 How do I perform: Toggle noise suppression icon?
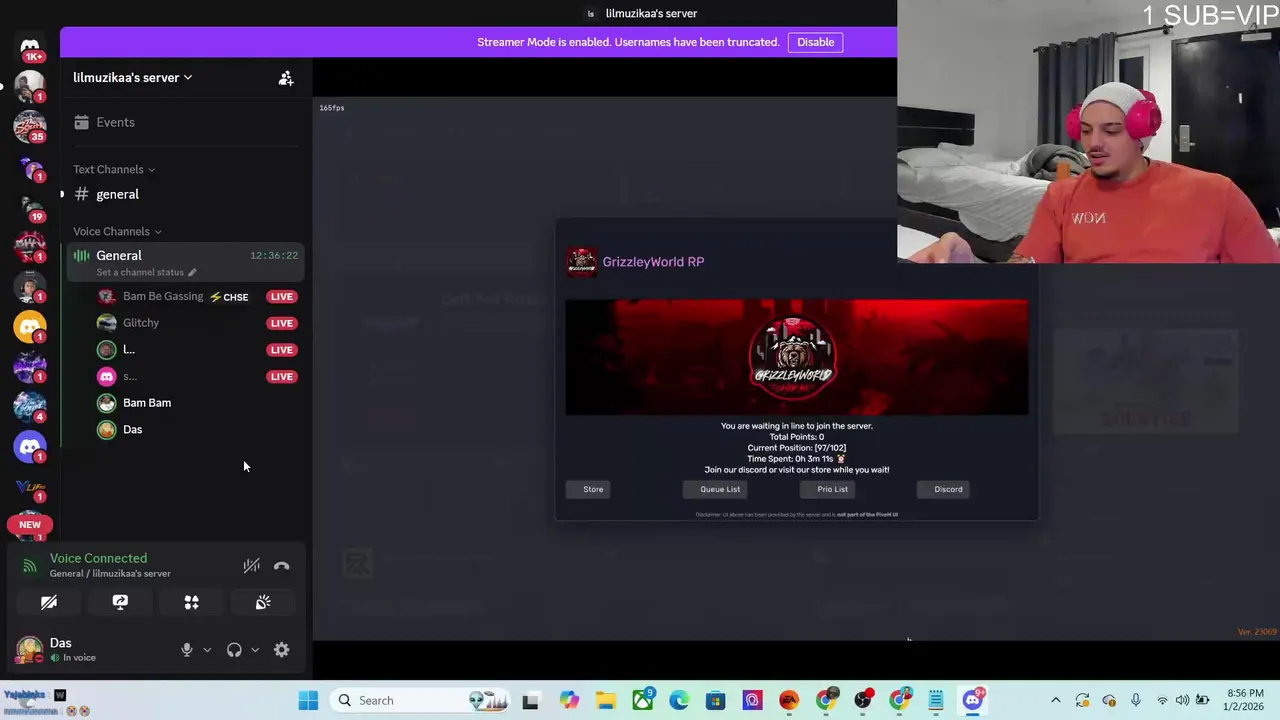click(x=251, y=566)
